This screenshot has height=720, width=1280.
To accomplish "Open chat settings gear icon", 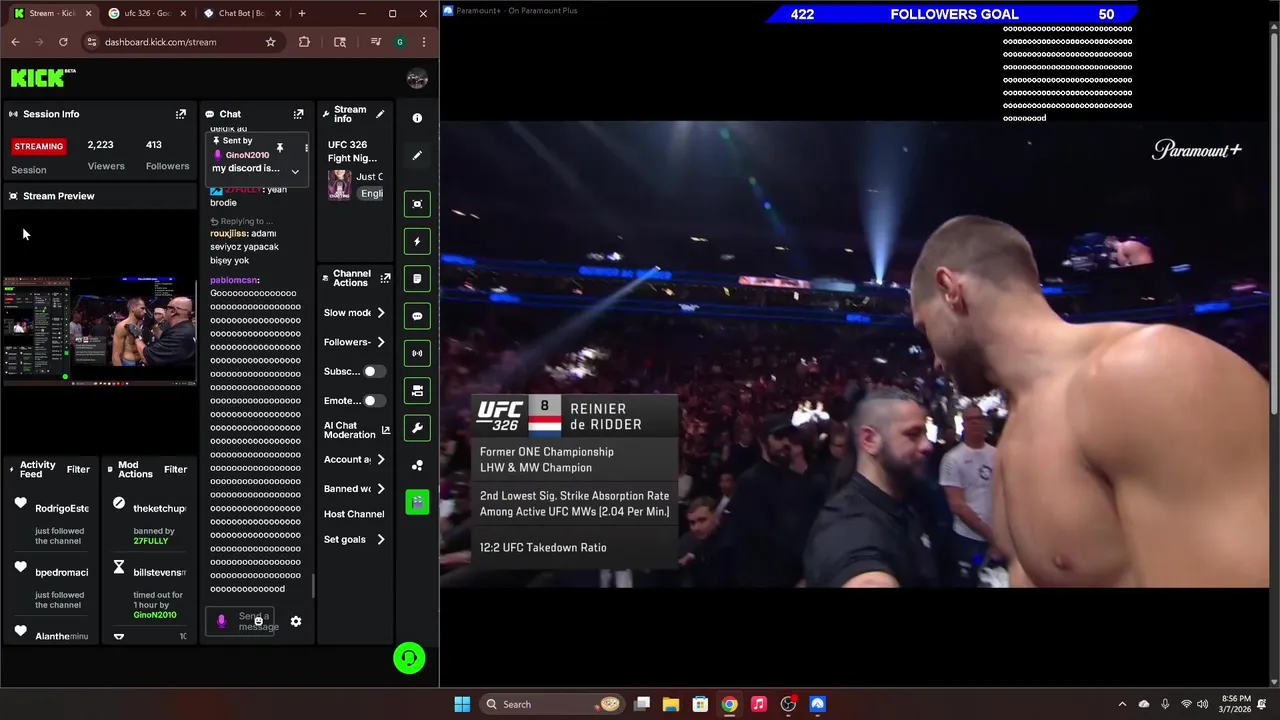I will (x=296, y=621).
